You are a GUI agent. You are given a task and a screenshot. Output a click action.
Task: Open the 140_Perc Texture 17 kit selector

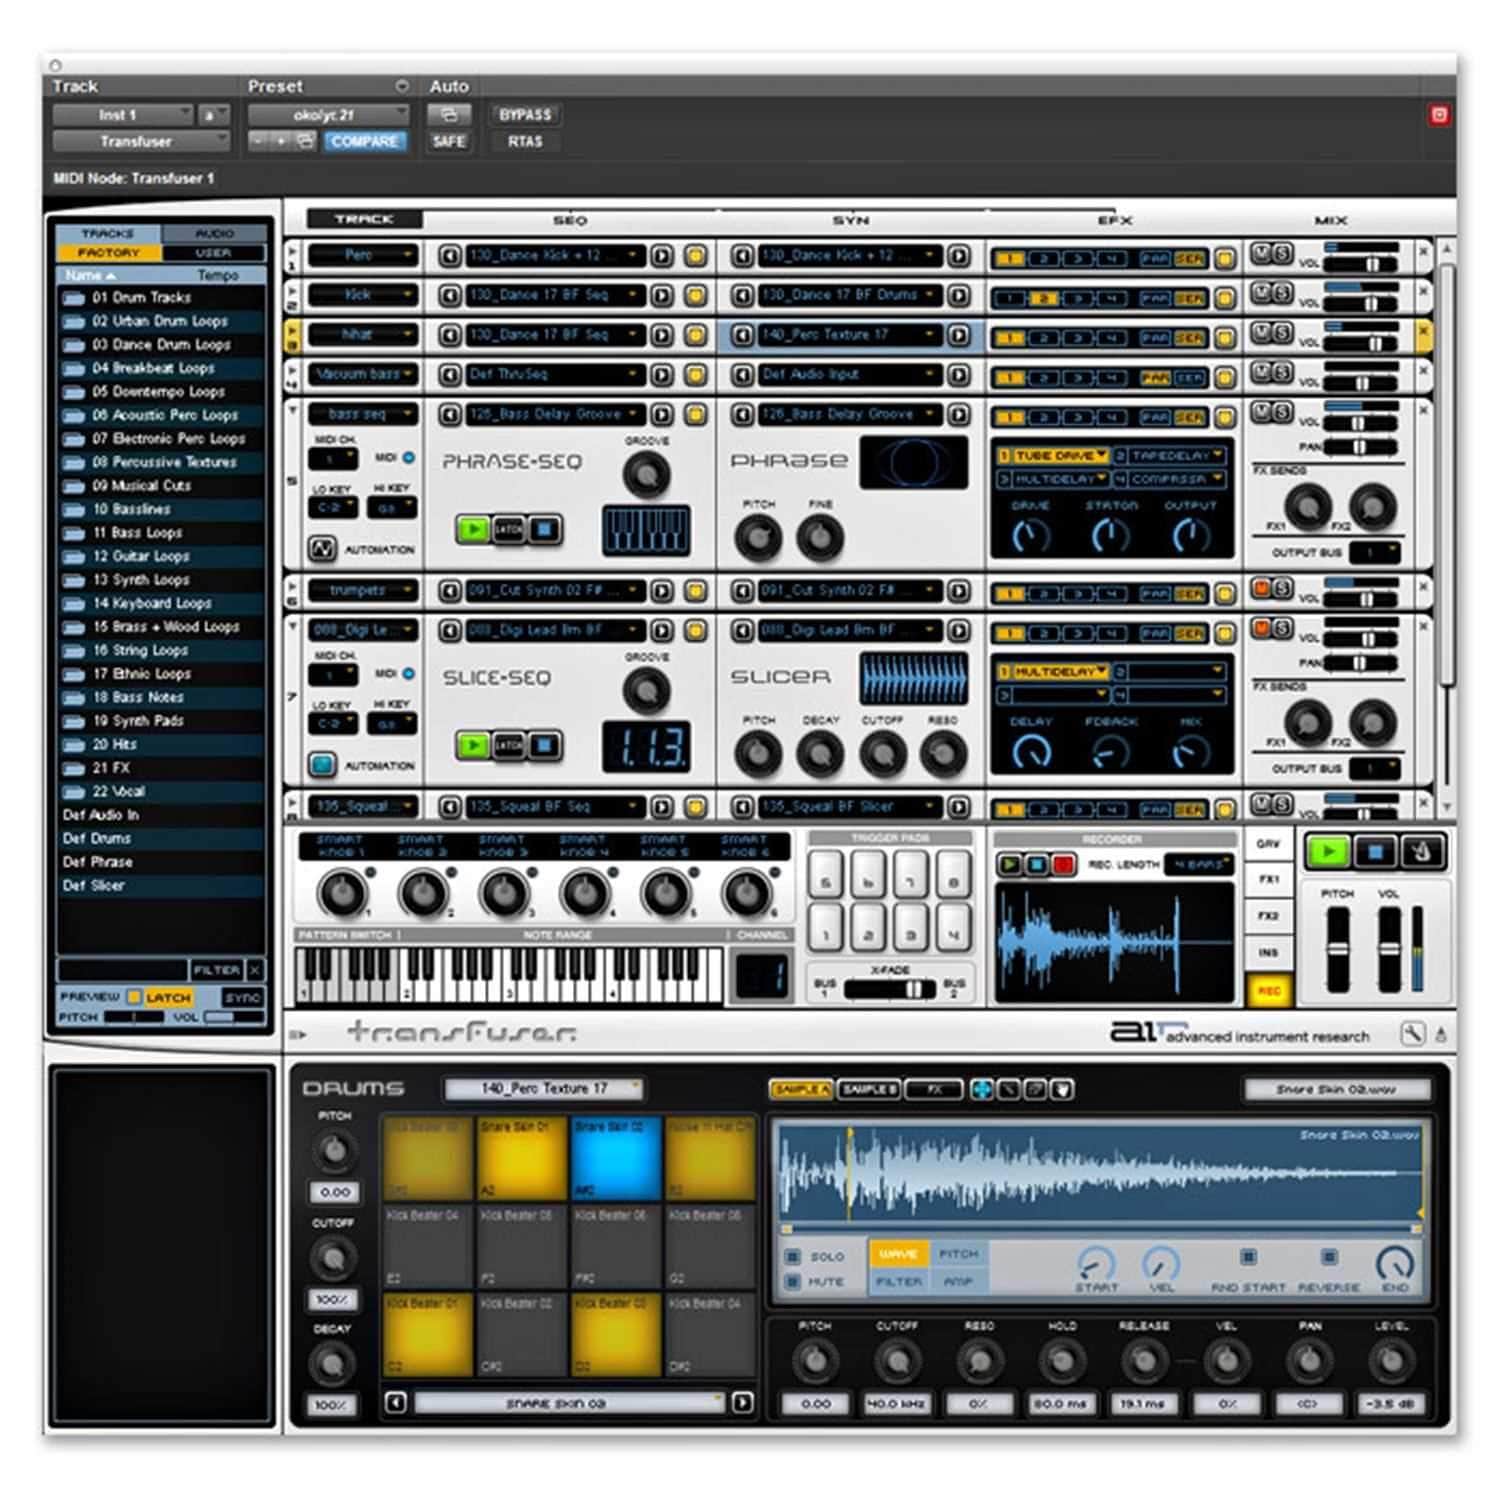(x=545, y=1088)
